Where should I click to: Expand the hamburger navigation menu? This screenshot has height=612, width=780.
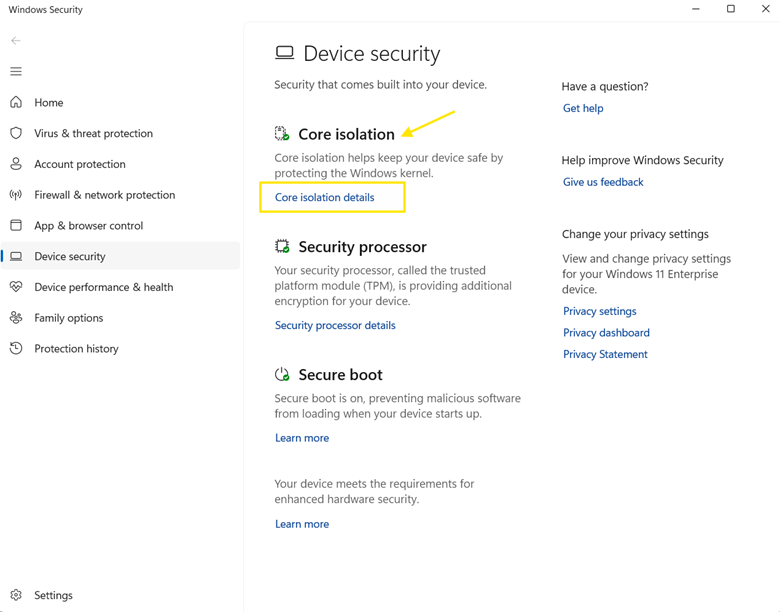16,72
